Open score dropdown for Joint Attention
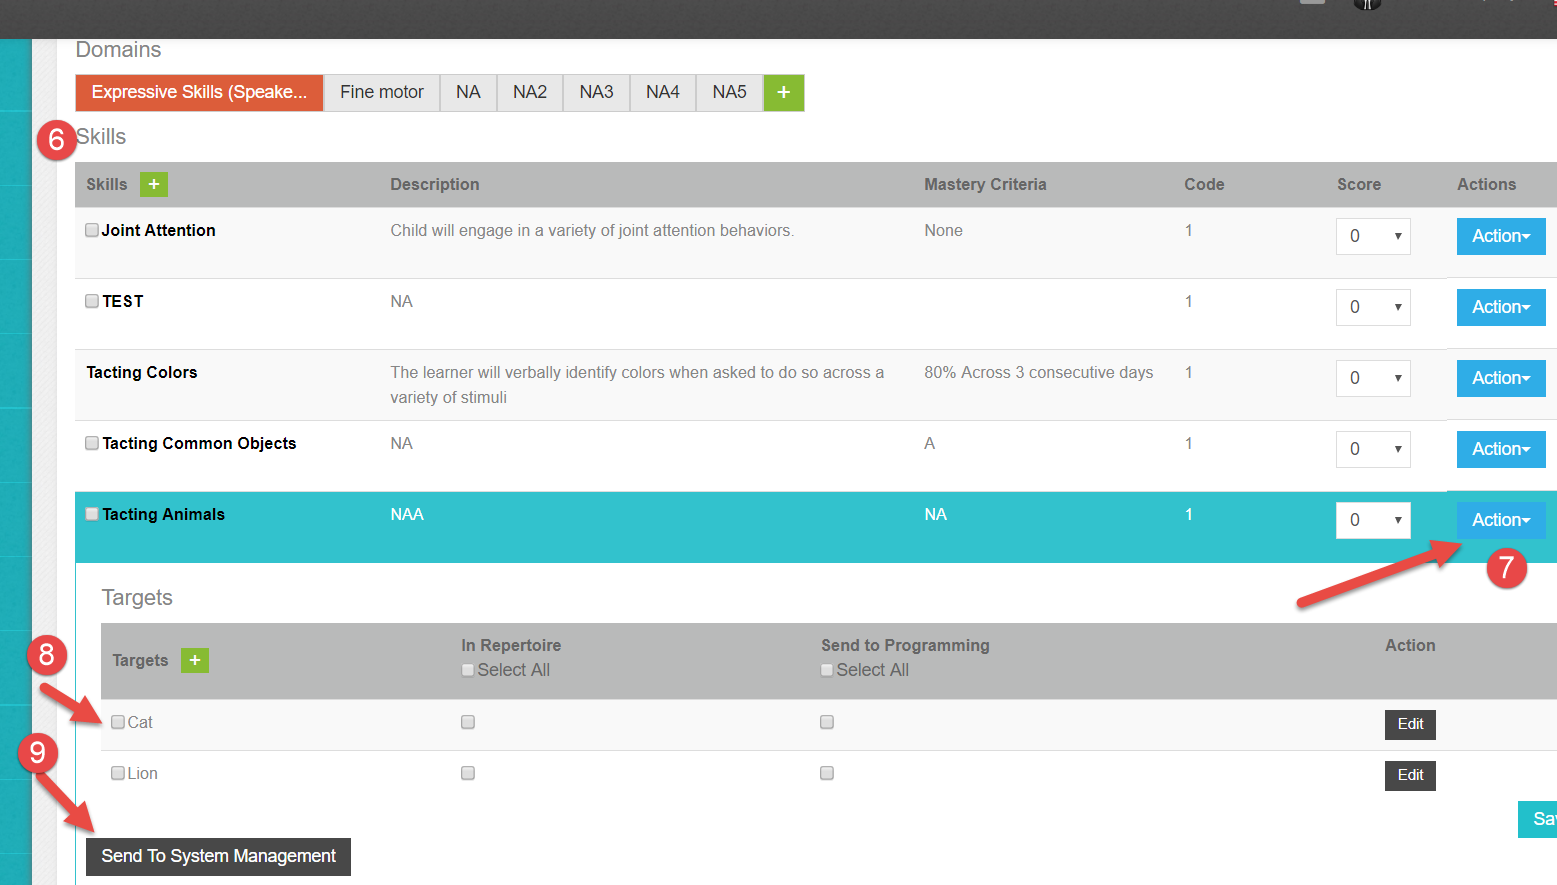This screenshot has width=1557, height=885. tap(1373, 236)
